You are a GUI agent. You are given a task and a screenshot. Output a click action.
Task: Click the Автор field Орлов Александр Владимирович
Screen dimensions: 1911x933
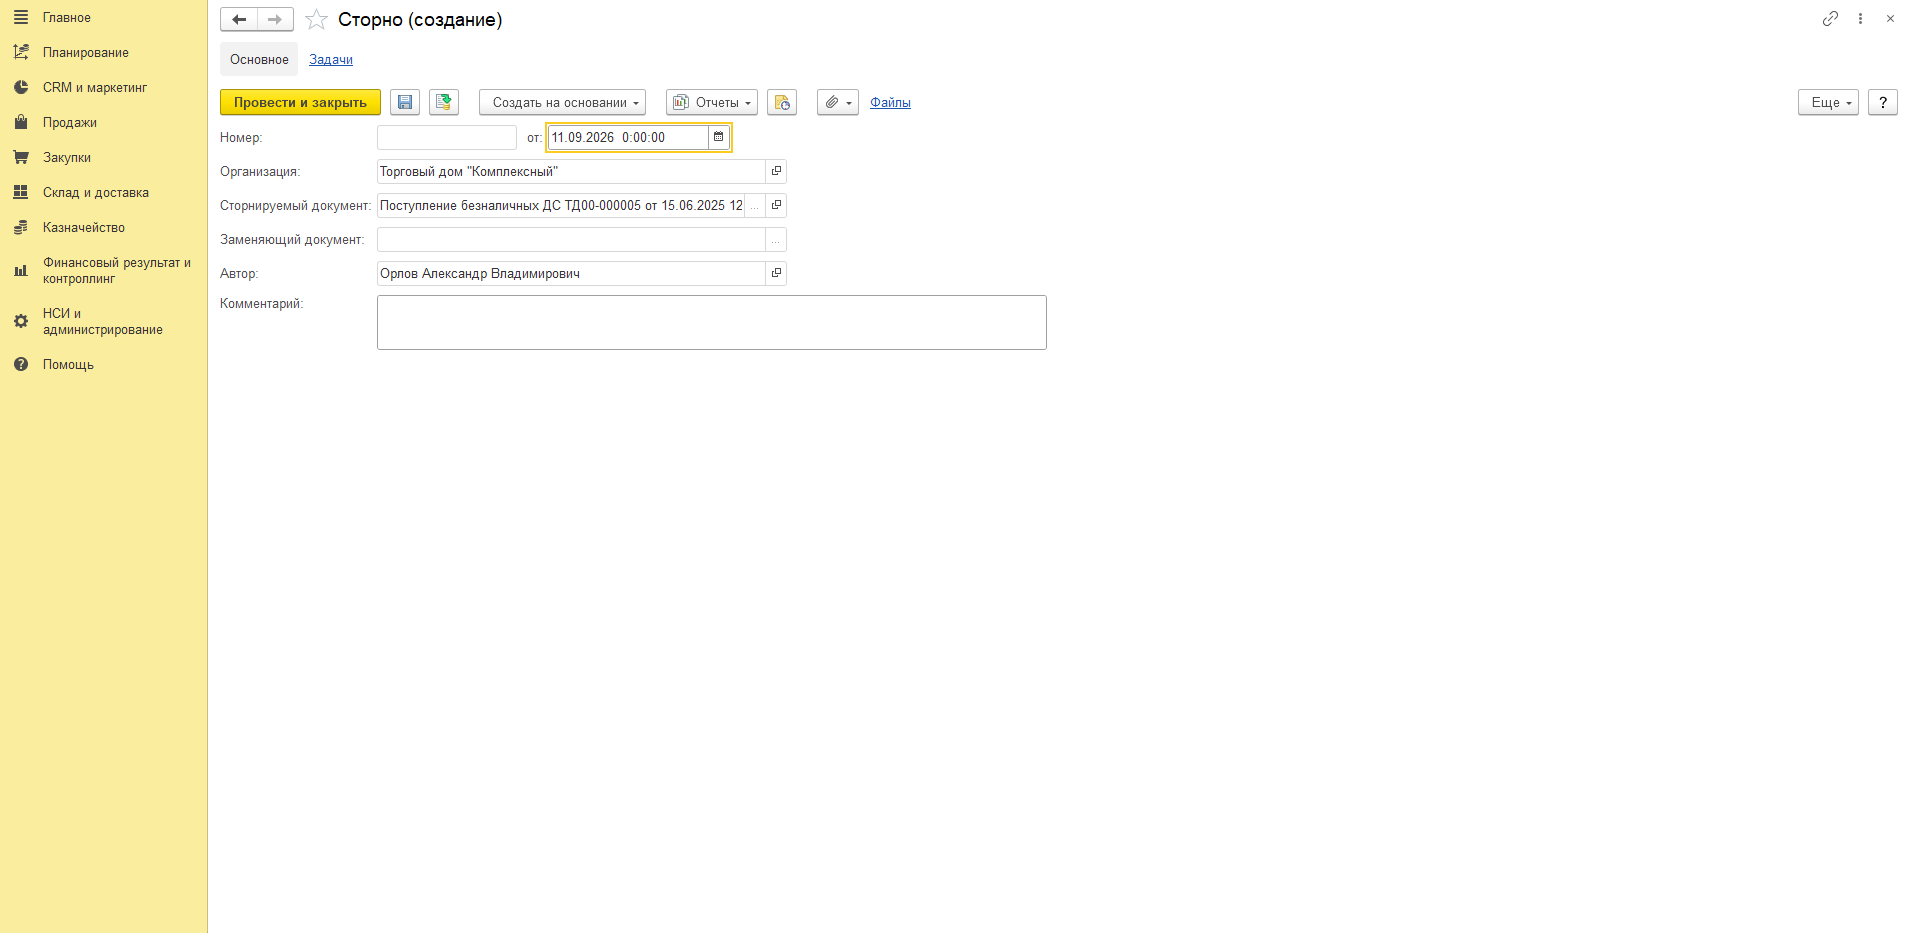pos(571,273)
